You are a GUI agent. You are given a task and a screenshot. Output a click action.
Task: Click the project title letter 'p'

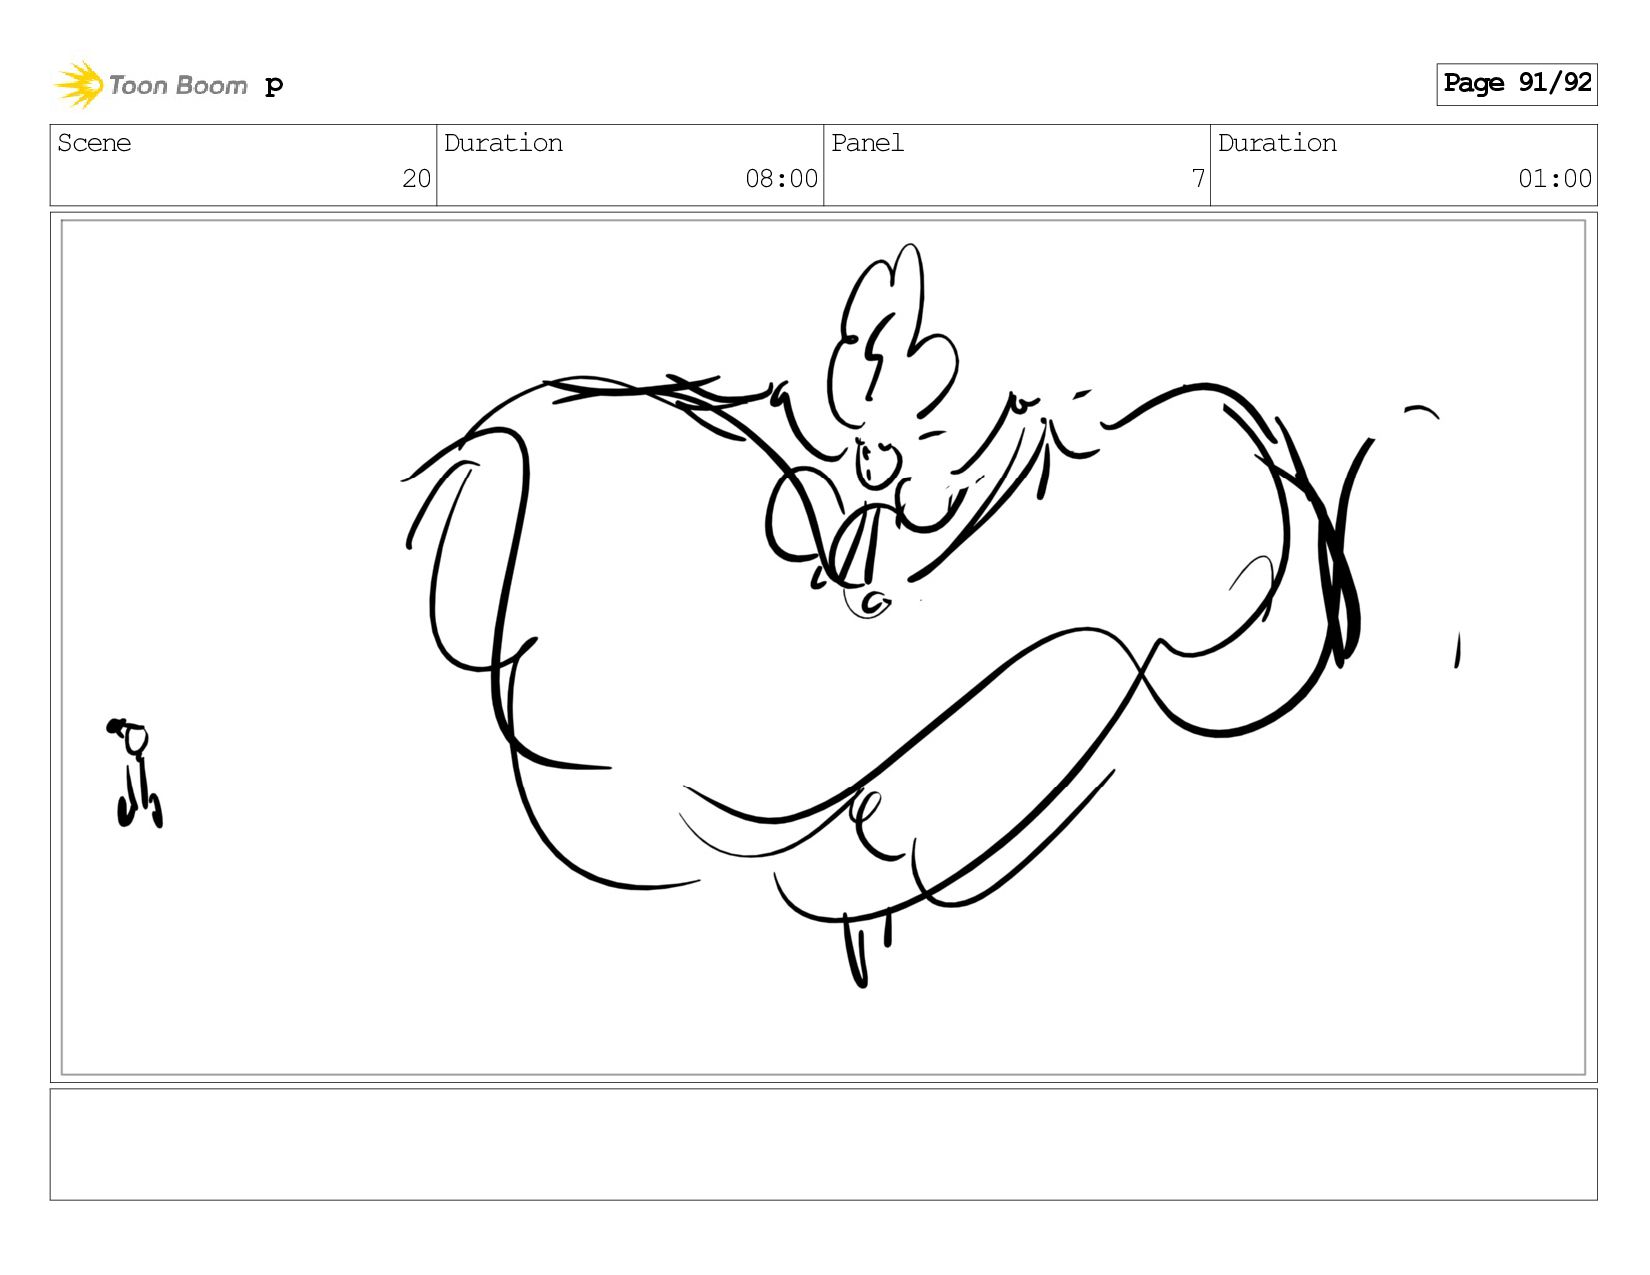pos(274,85)
